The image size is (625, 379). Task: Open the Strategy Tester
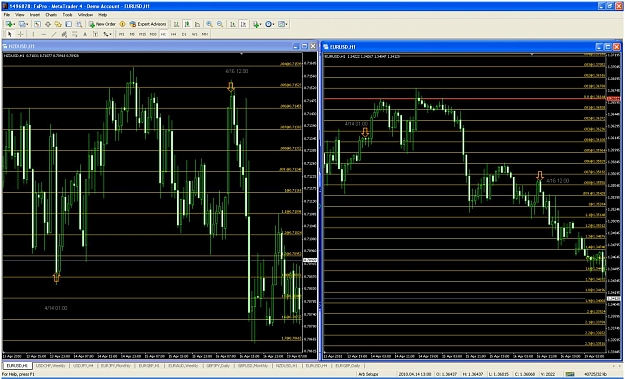79,24
